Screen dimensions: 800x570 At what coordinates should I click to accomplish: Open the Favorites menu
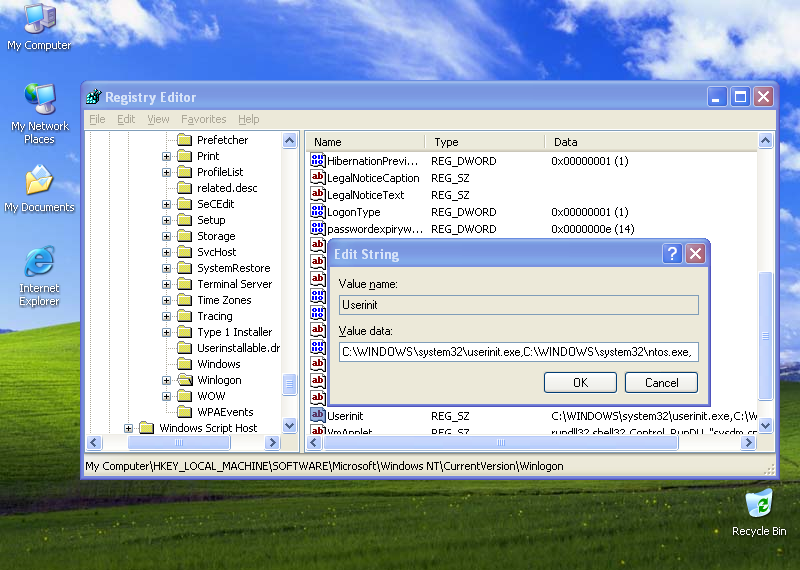[x=204, y=119]
